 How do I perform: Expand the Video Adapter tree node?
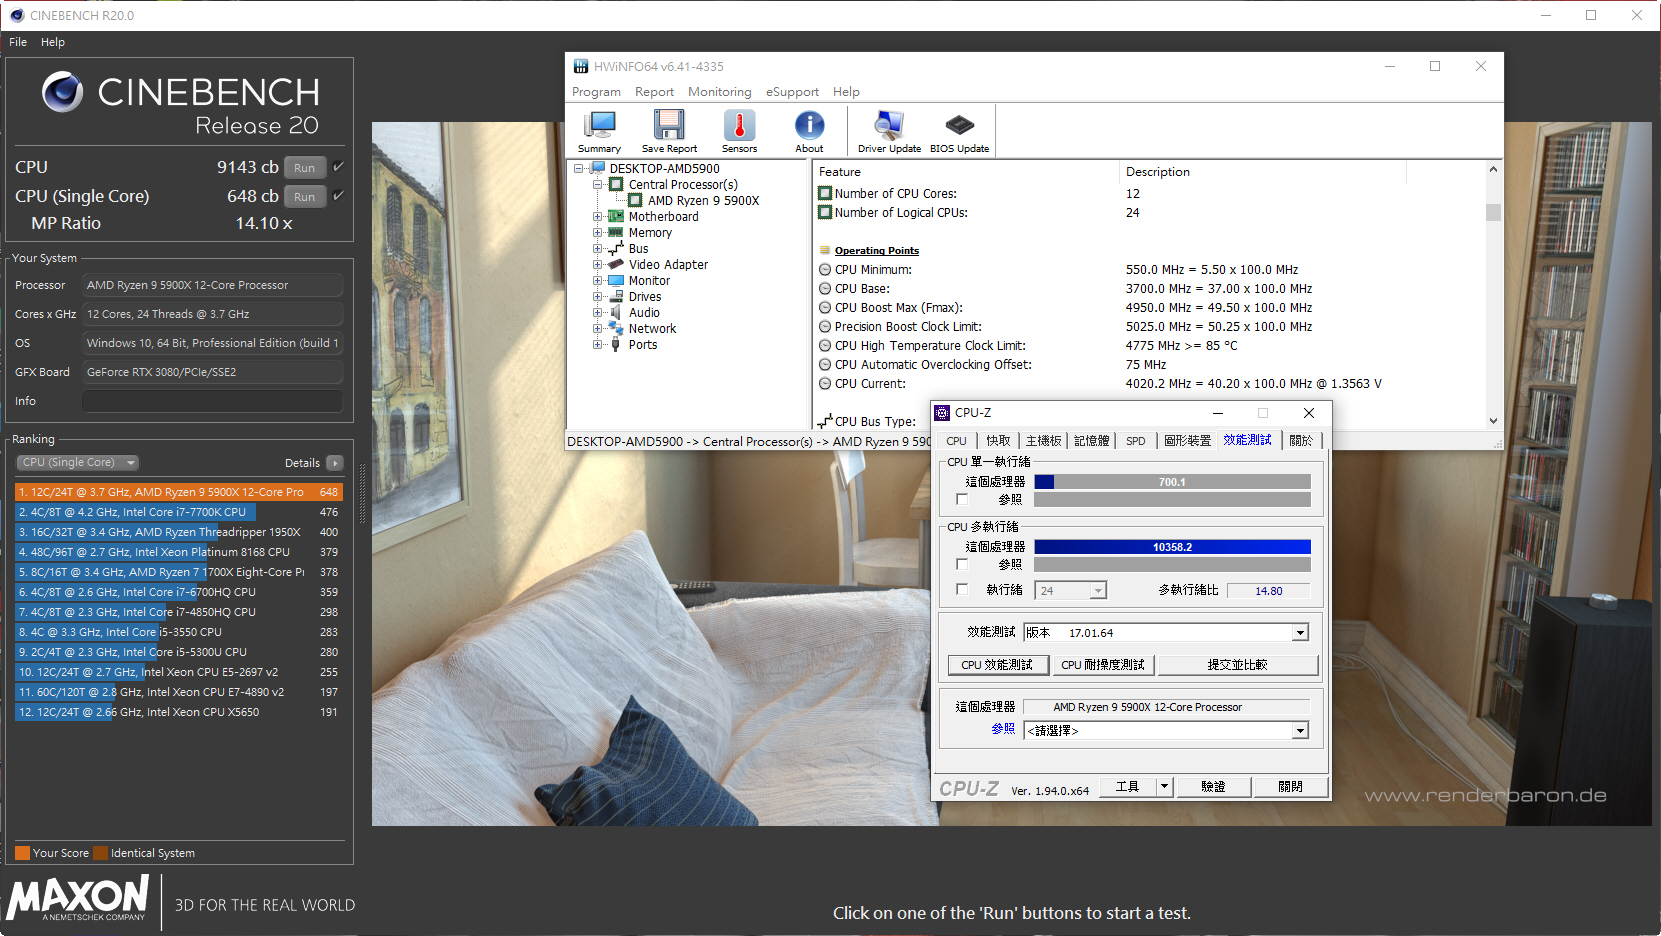pos(597,264)
